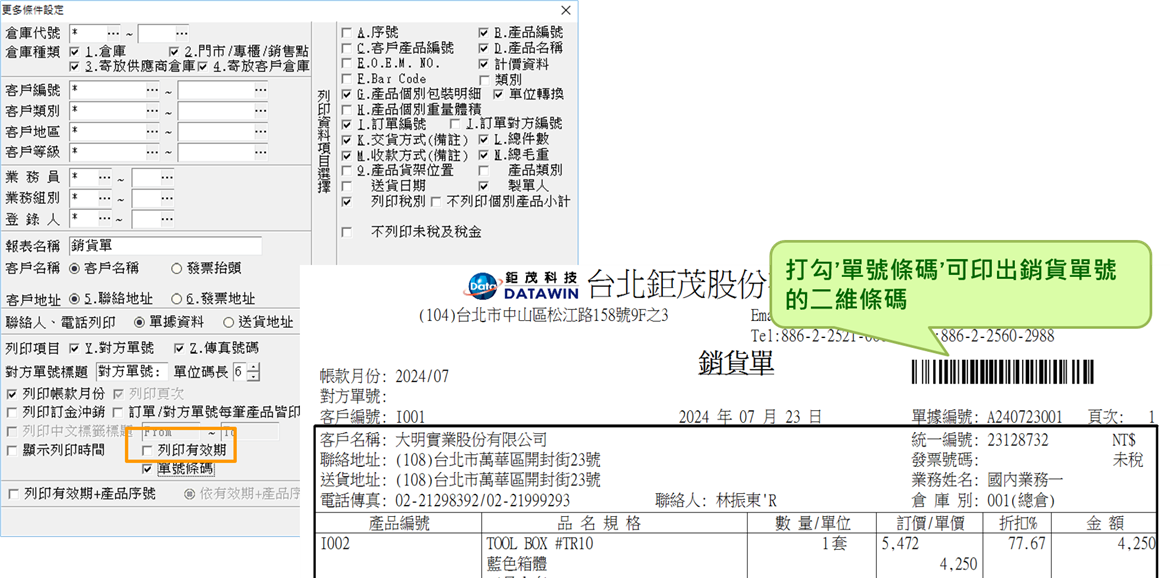Viewport: 1170px width, 578px height.
Task: Select 5.聯絡地址 radio option
Action: click(74, 298)
